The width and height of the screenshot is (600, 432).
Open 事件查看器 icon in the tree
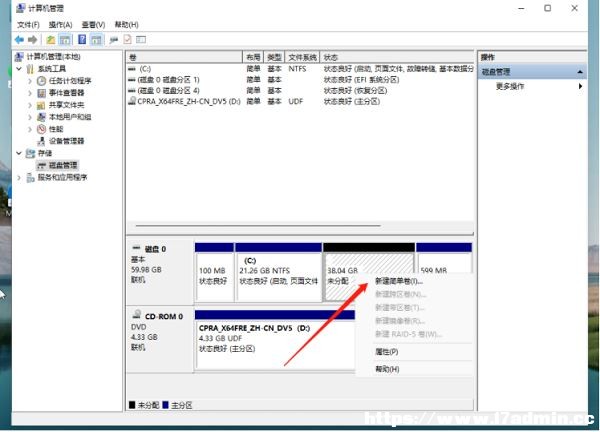point(41,93)
